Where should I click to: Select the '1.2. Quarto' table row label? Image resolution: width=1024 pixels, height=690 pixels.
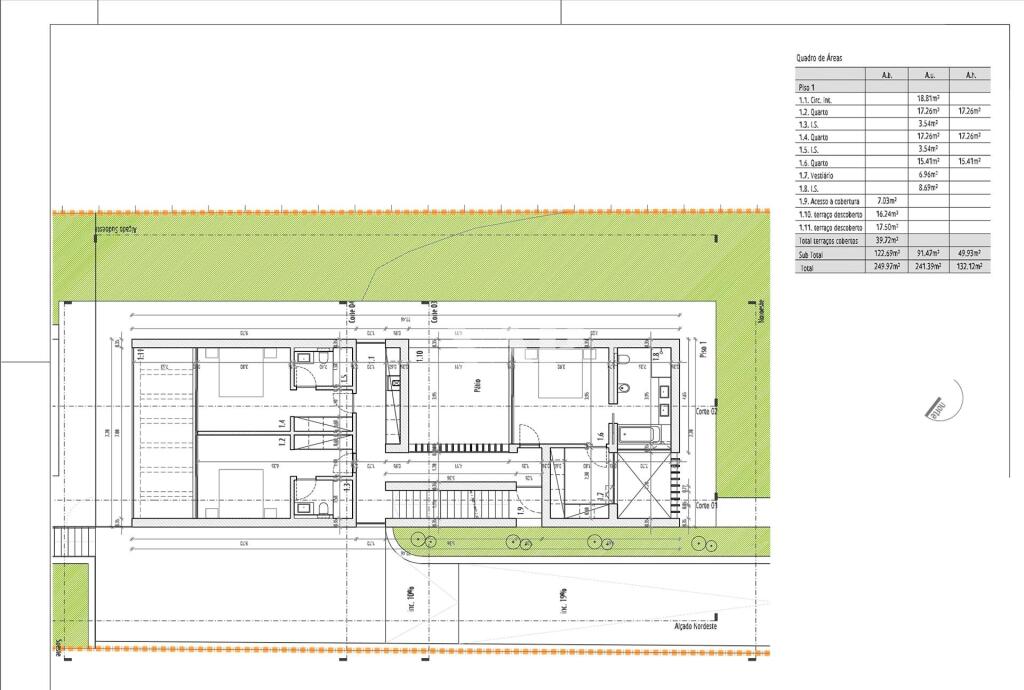coord(813,112)
